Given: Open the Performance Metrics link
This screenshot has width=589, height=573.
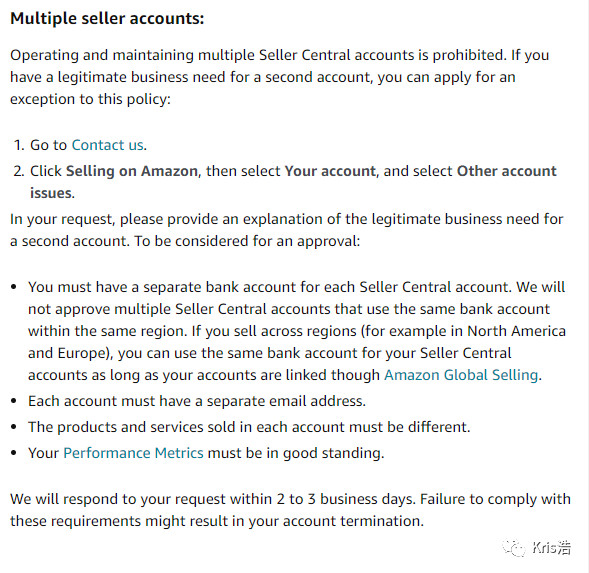Looking at the screenshot, I should click(x=133, y=453).
